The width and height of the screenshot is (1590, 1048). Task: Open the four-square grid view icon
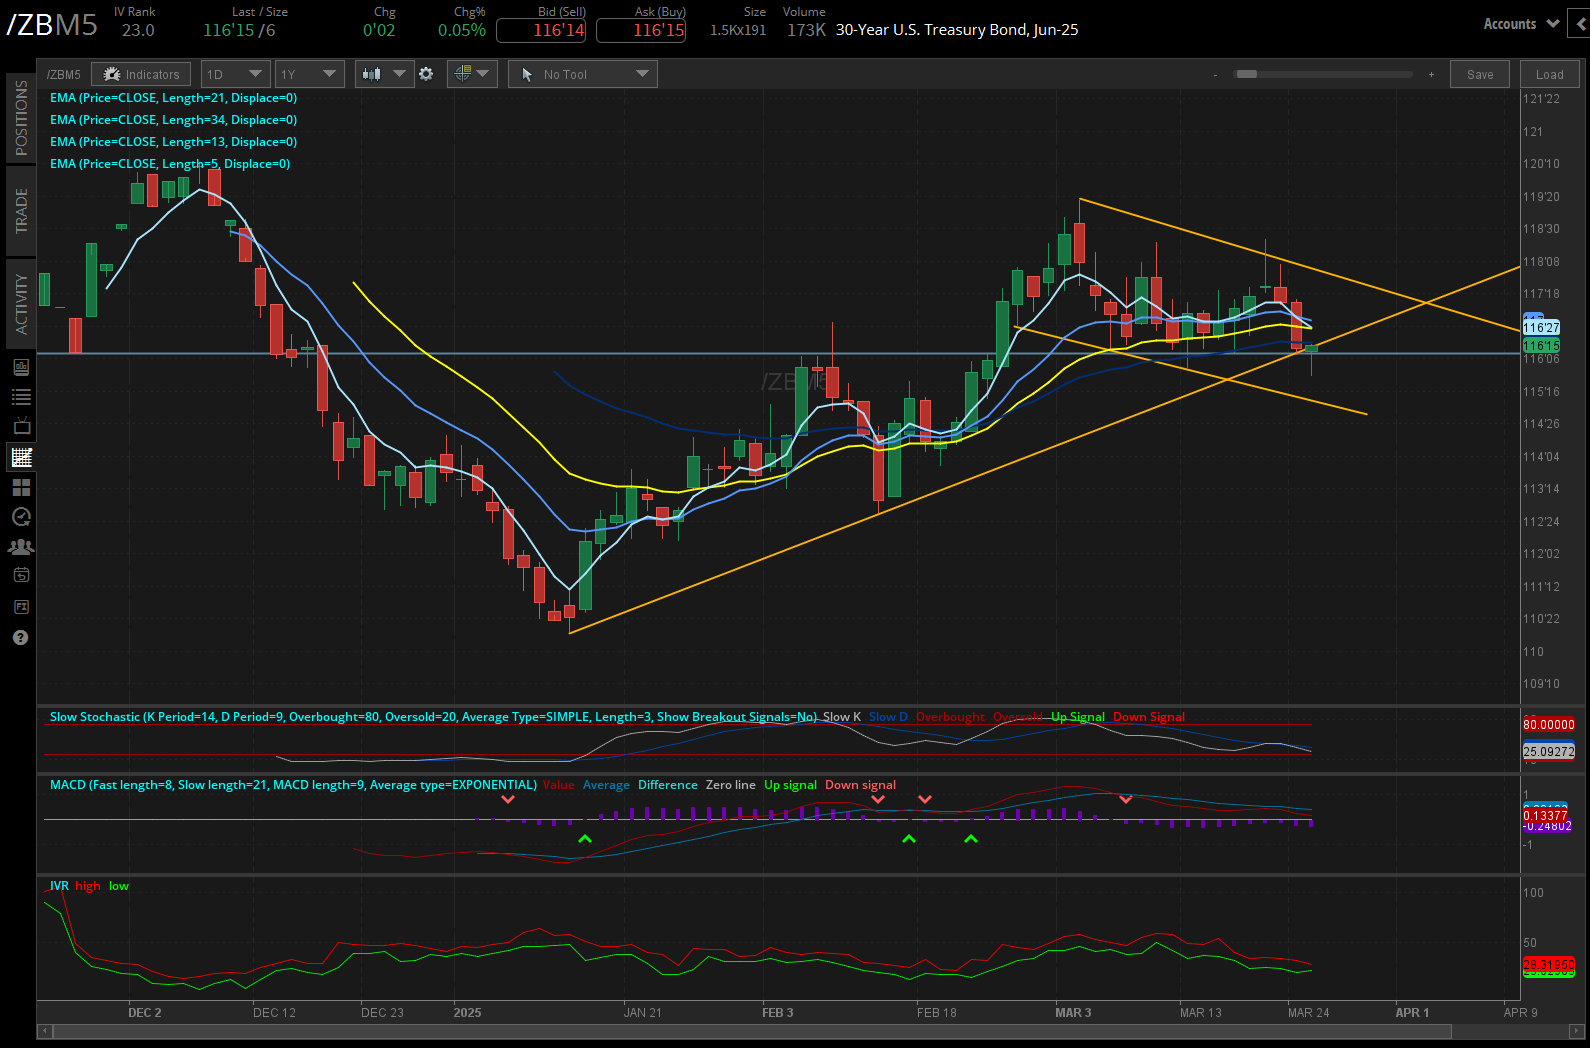click(21, 487)
